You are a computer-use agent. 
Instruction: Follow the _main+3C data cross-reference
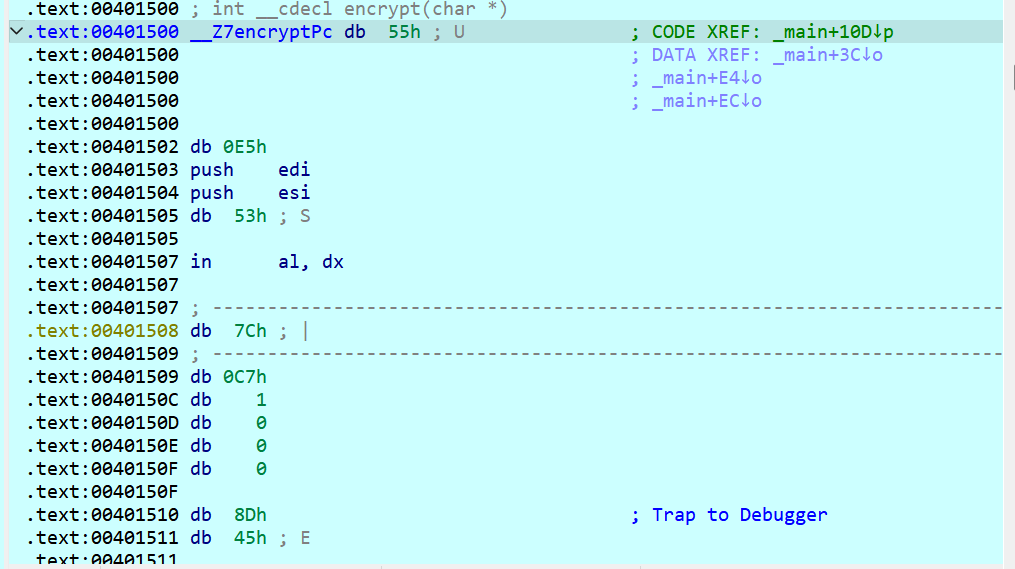[x=827, y=55]
